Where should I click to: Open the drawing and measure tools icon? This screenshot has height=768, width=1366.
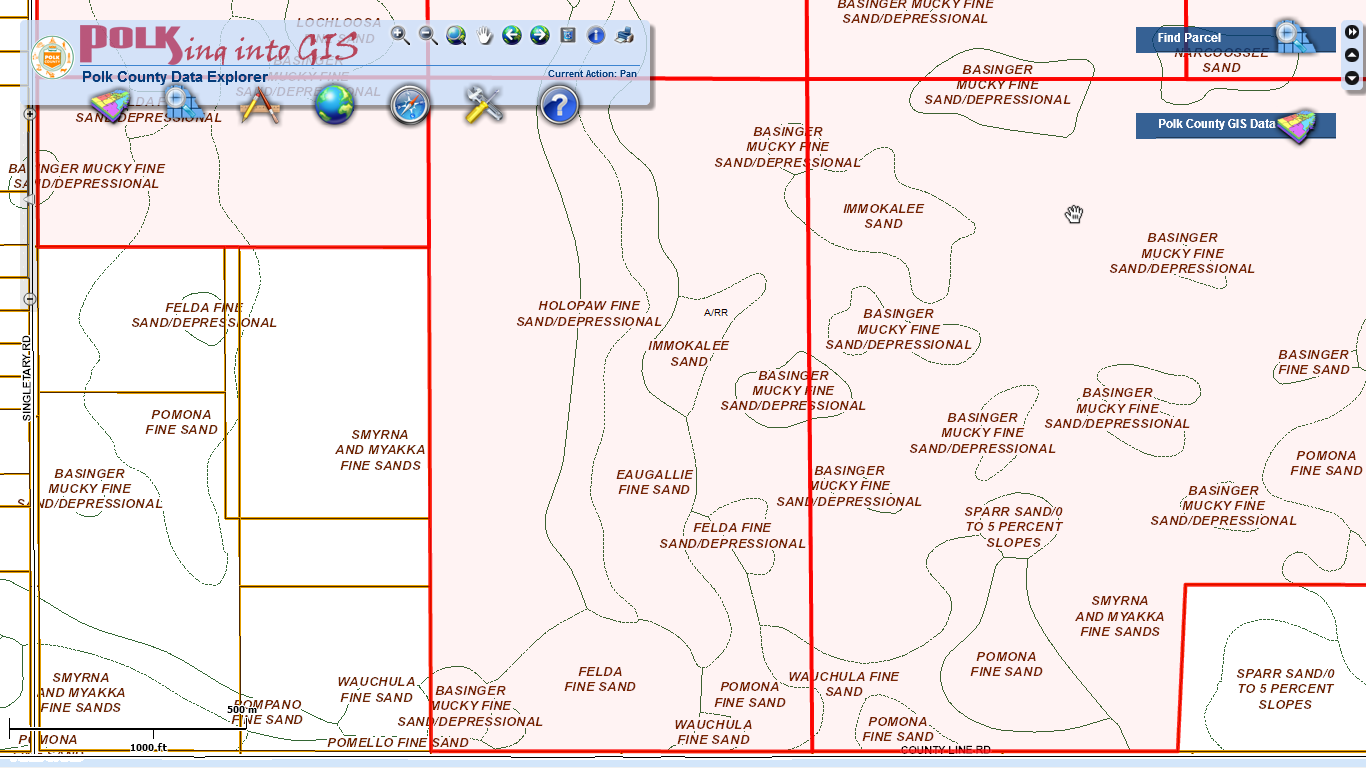point(260,104)
